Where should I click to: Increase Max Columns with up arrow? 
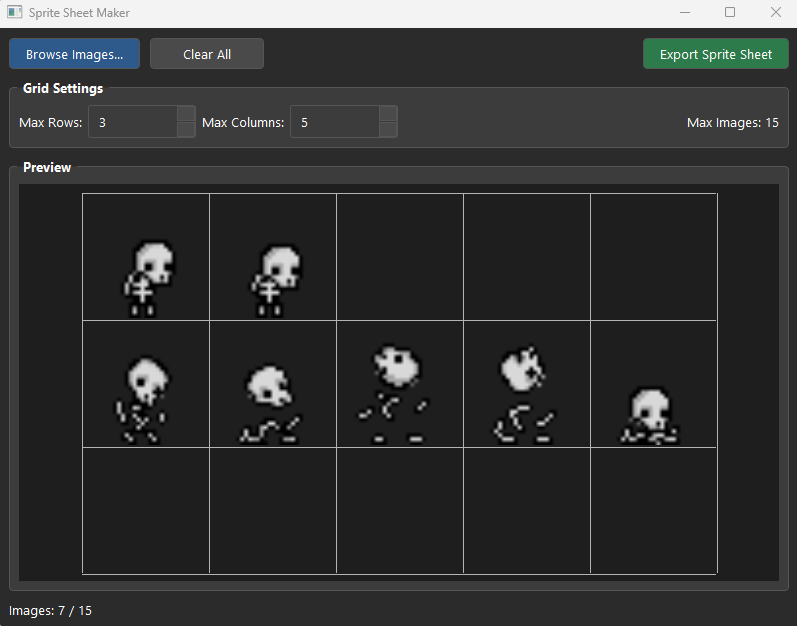tap(388, 113)
